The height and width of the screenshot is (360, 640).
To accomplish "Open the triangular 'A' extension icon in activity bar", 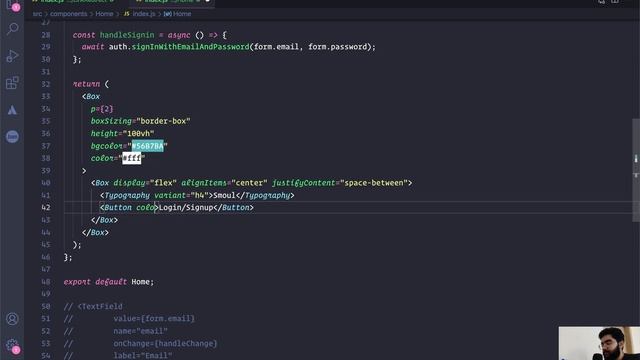I will pos(12,110).
